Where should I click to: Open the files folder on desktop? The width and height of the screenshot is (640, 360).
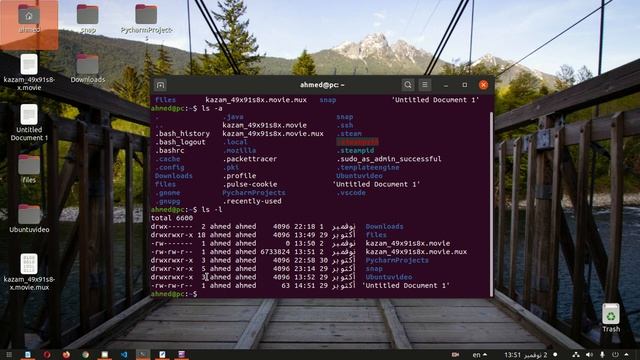[29, 169]
